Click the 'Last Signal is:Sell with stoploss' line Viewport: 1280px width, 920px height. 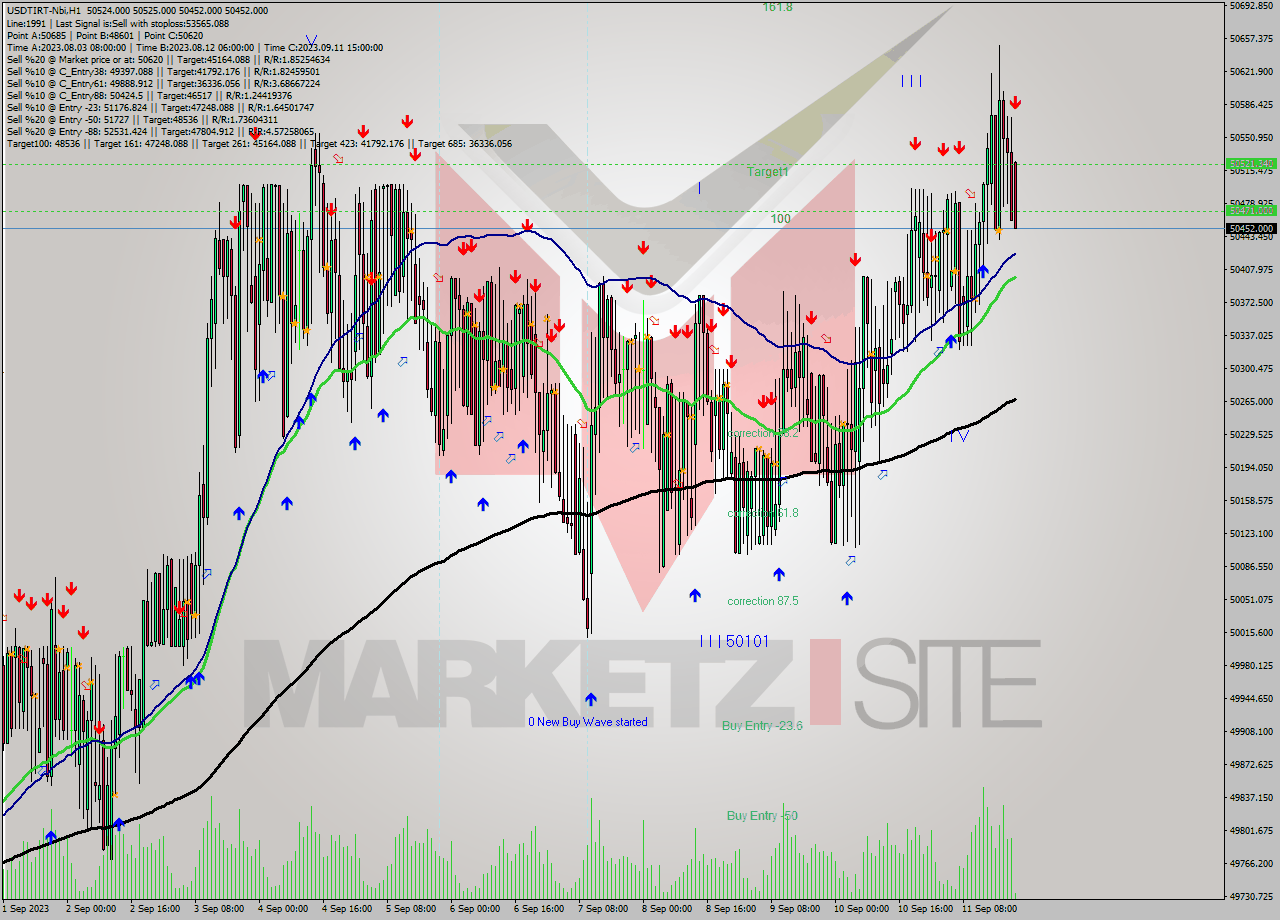coord(143,23)
